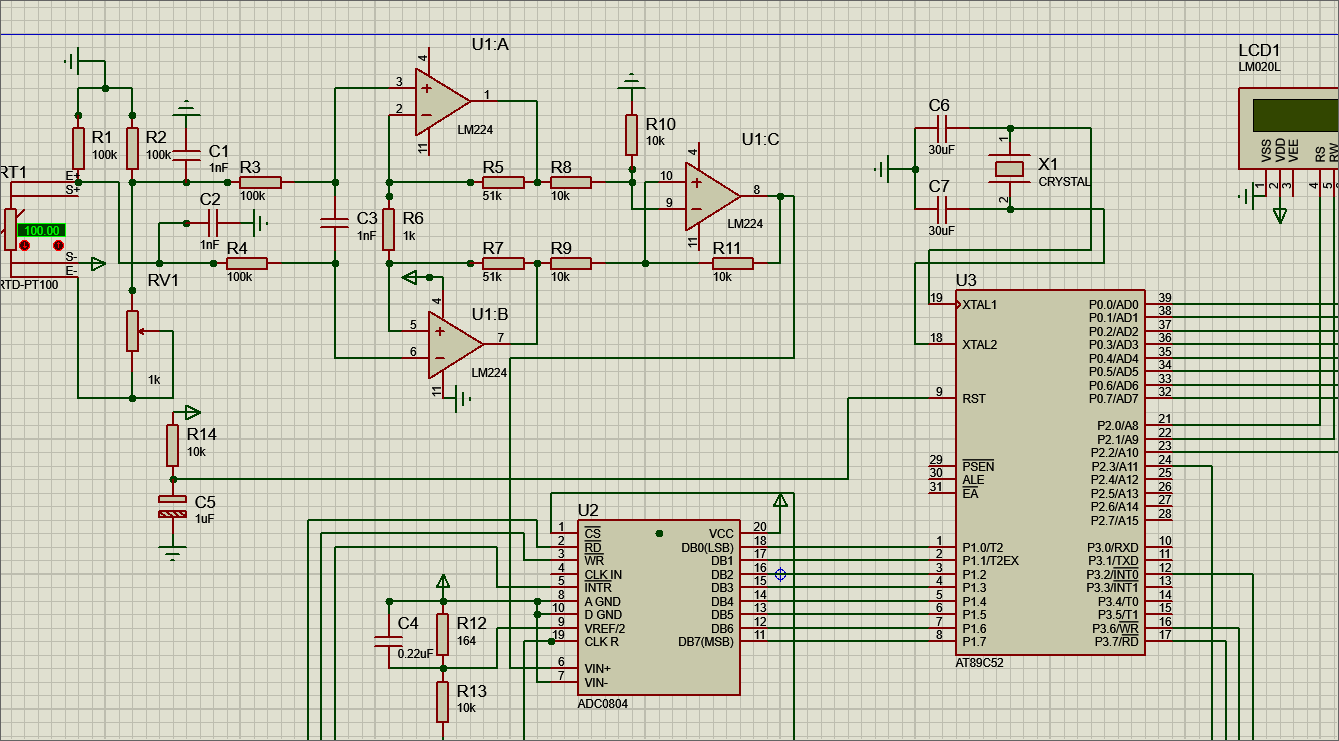Click the 30uF value under C6
Image resolution: width=1339 pixels, height=741 pixels.
[940, 149]
